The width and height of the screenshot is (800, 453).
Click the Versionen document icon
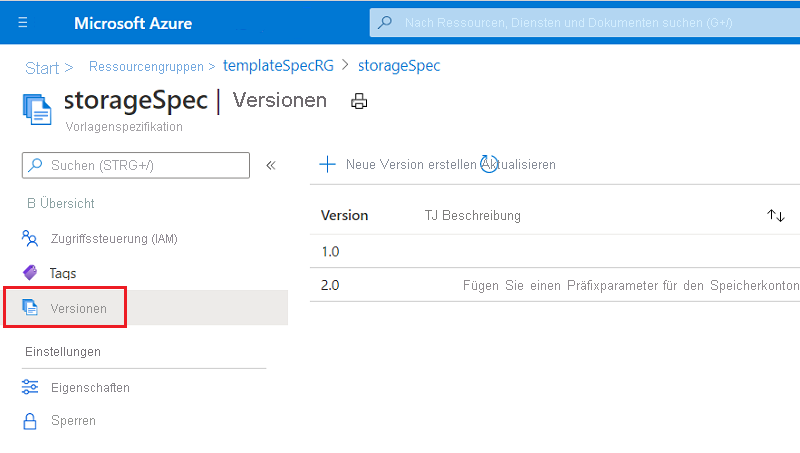click(30, 307)
